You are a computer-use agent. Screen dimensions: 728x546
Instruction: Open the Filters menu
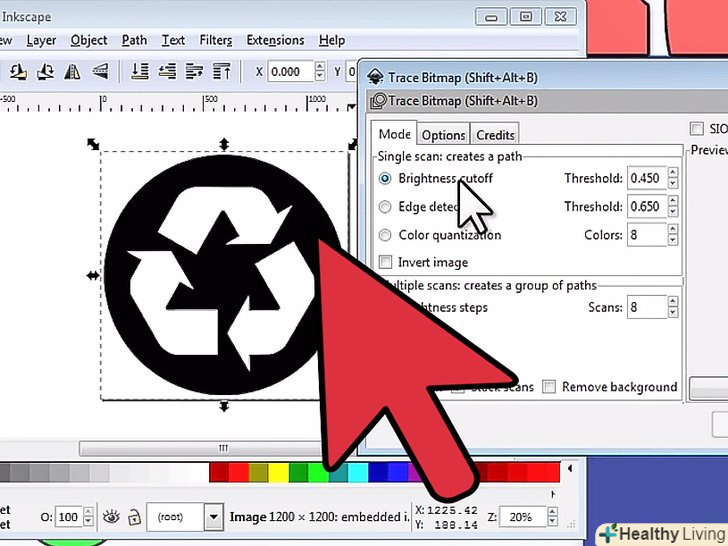point(216,40)
